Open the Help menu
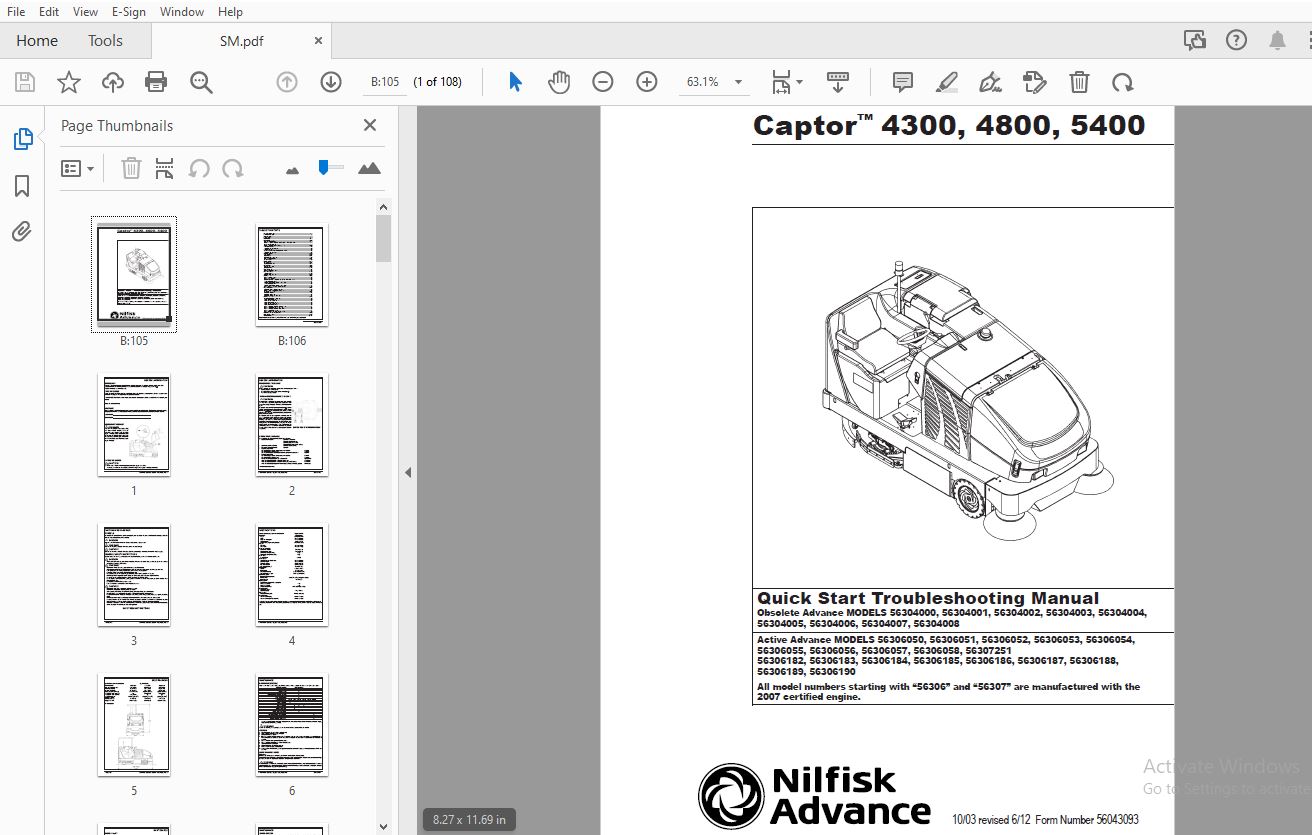This screenshot has height=835, width=1312. click(230, 11)
